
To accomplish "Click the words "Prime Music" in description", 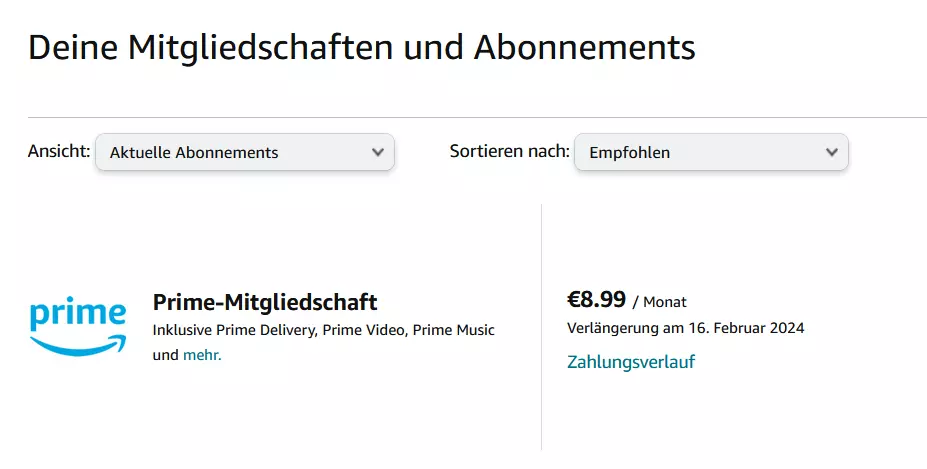I will (453, 330).
